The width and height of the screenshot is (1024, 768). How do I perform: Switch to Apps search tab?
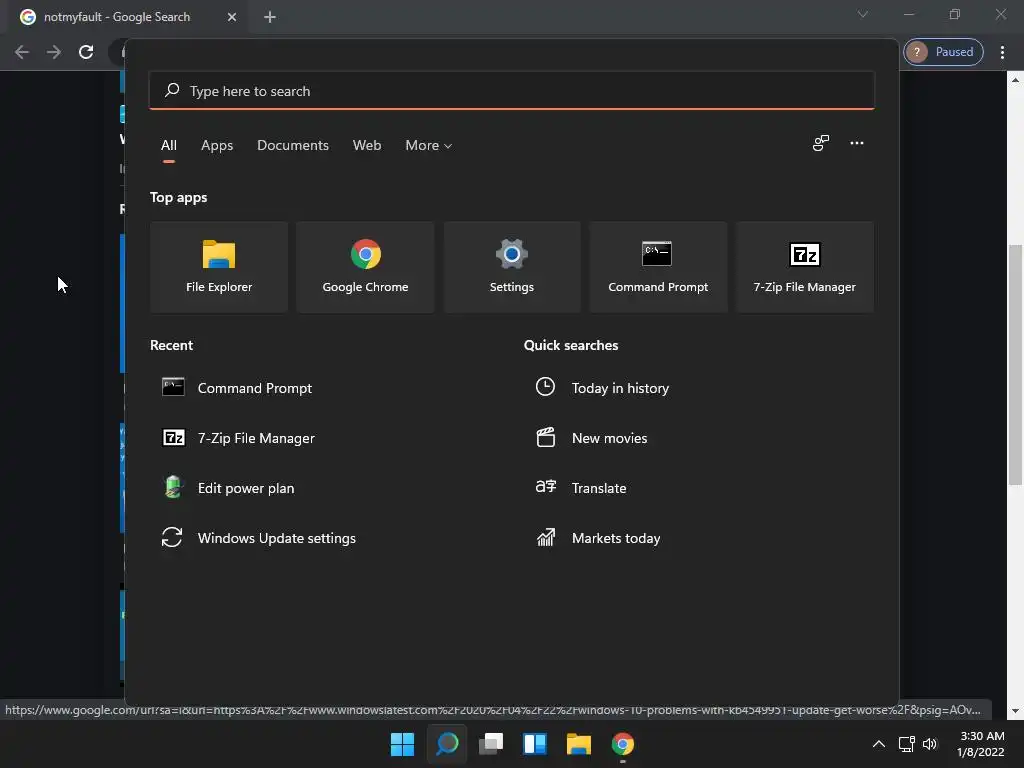(x=217, y=145)
